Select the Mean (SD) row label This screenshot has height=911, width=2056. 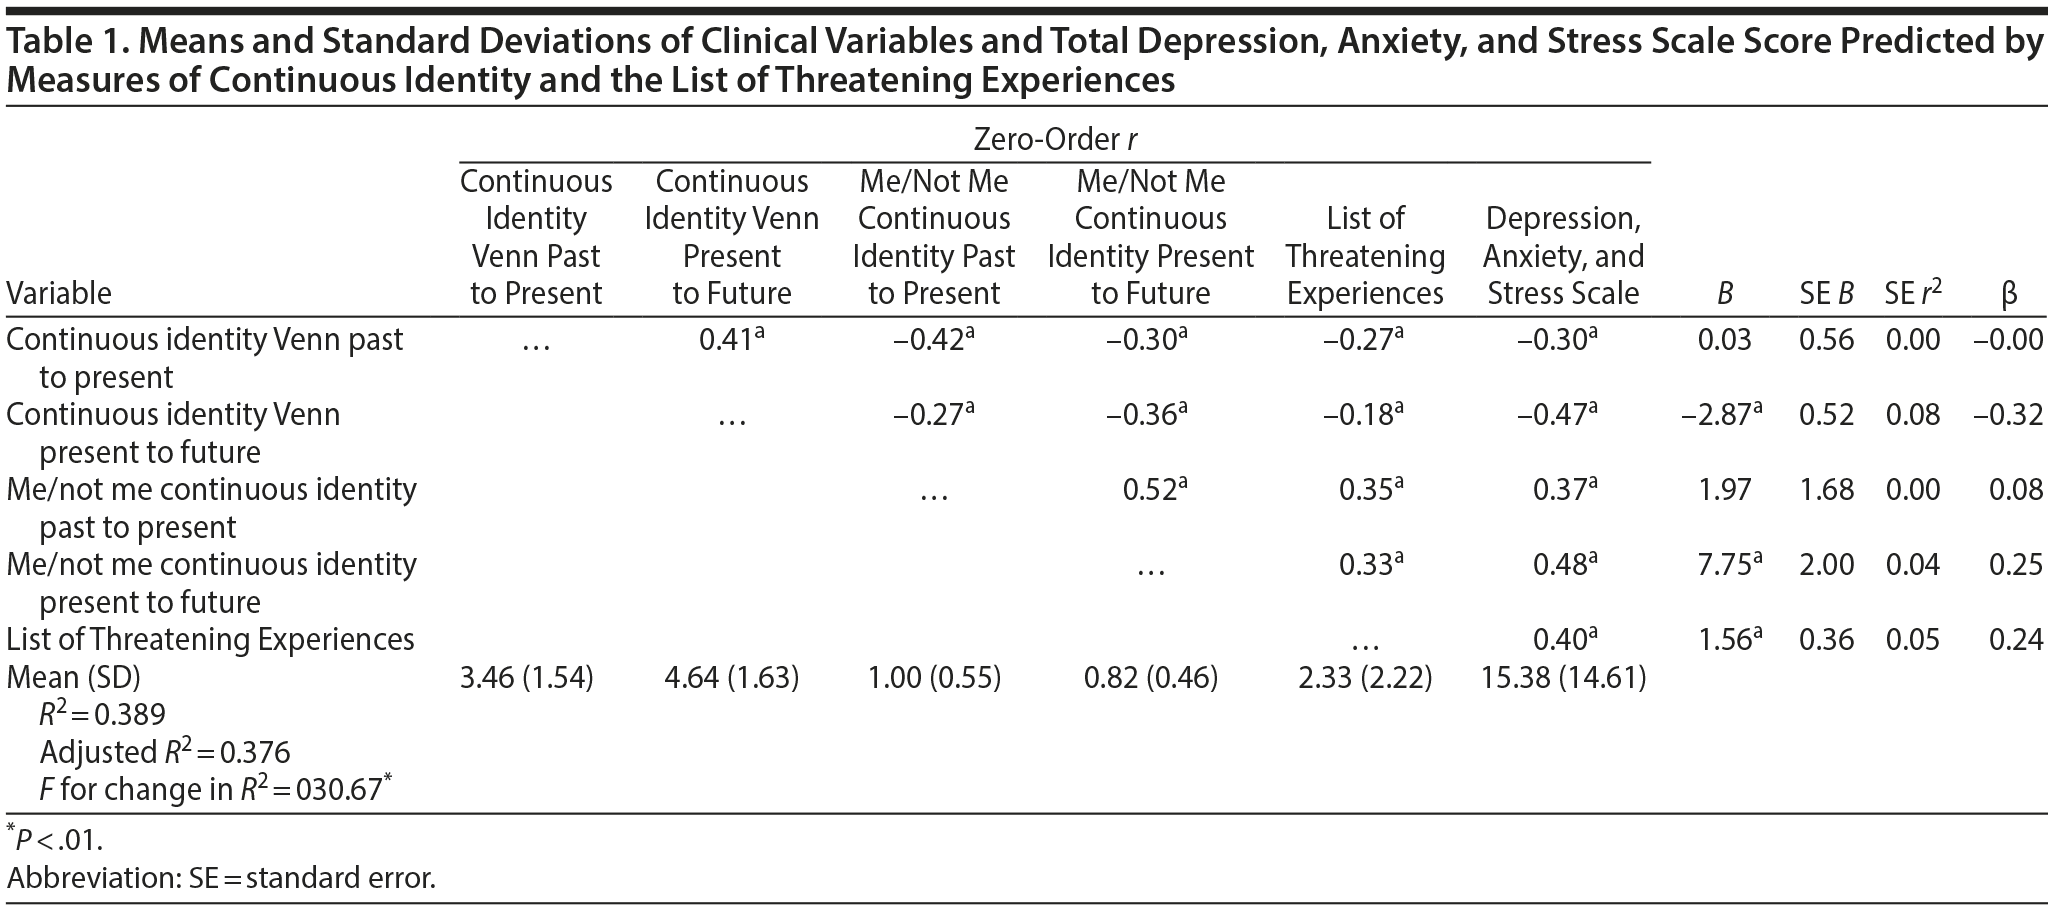click(x=73, y=677)
